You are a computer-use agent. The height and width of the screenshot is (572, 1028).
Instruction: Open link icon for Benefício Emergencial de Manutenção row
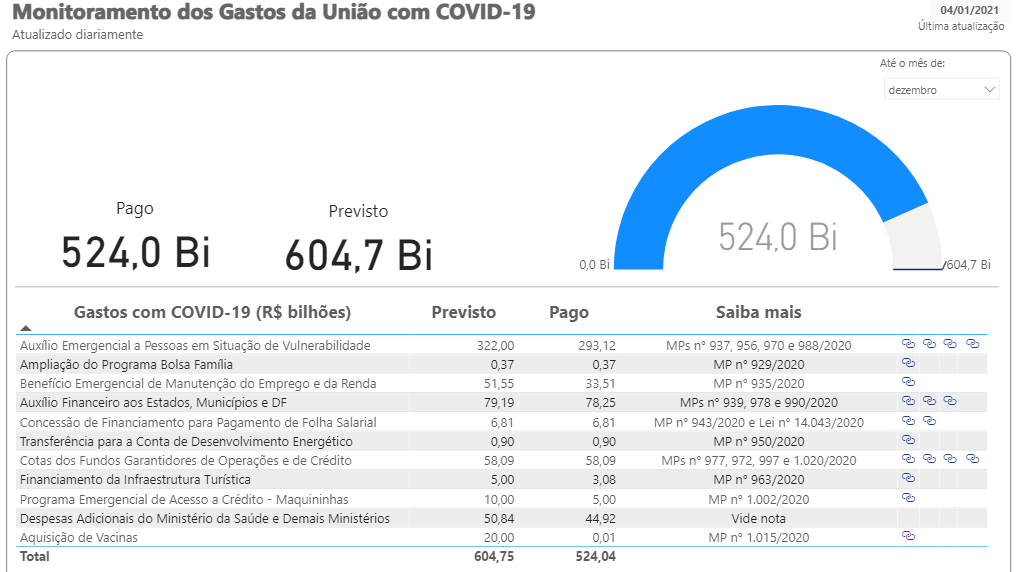click(908, 381)
